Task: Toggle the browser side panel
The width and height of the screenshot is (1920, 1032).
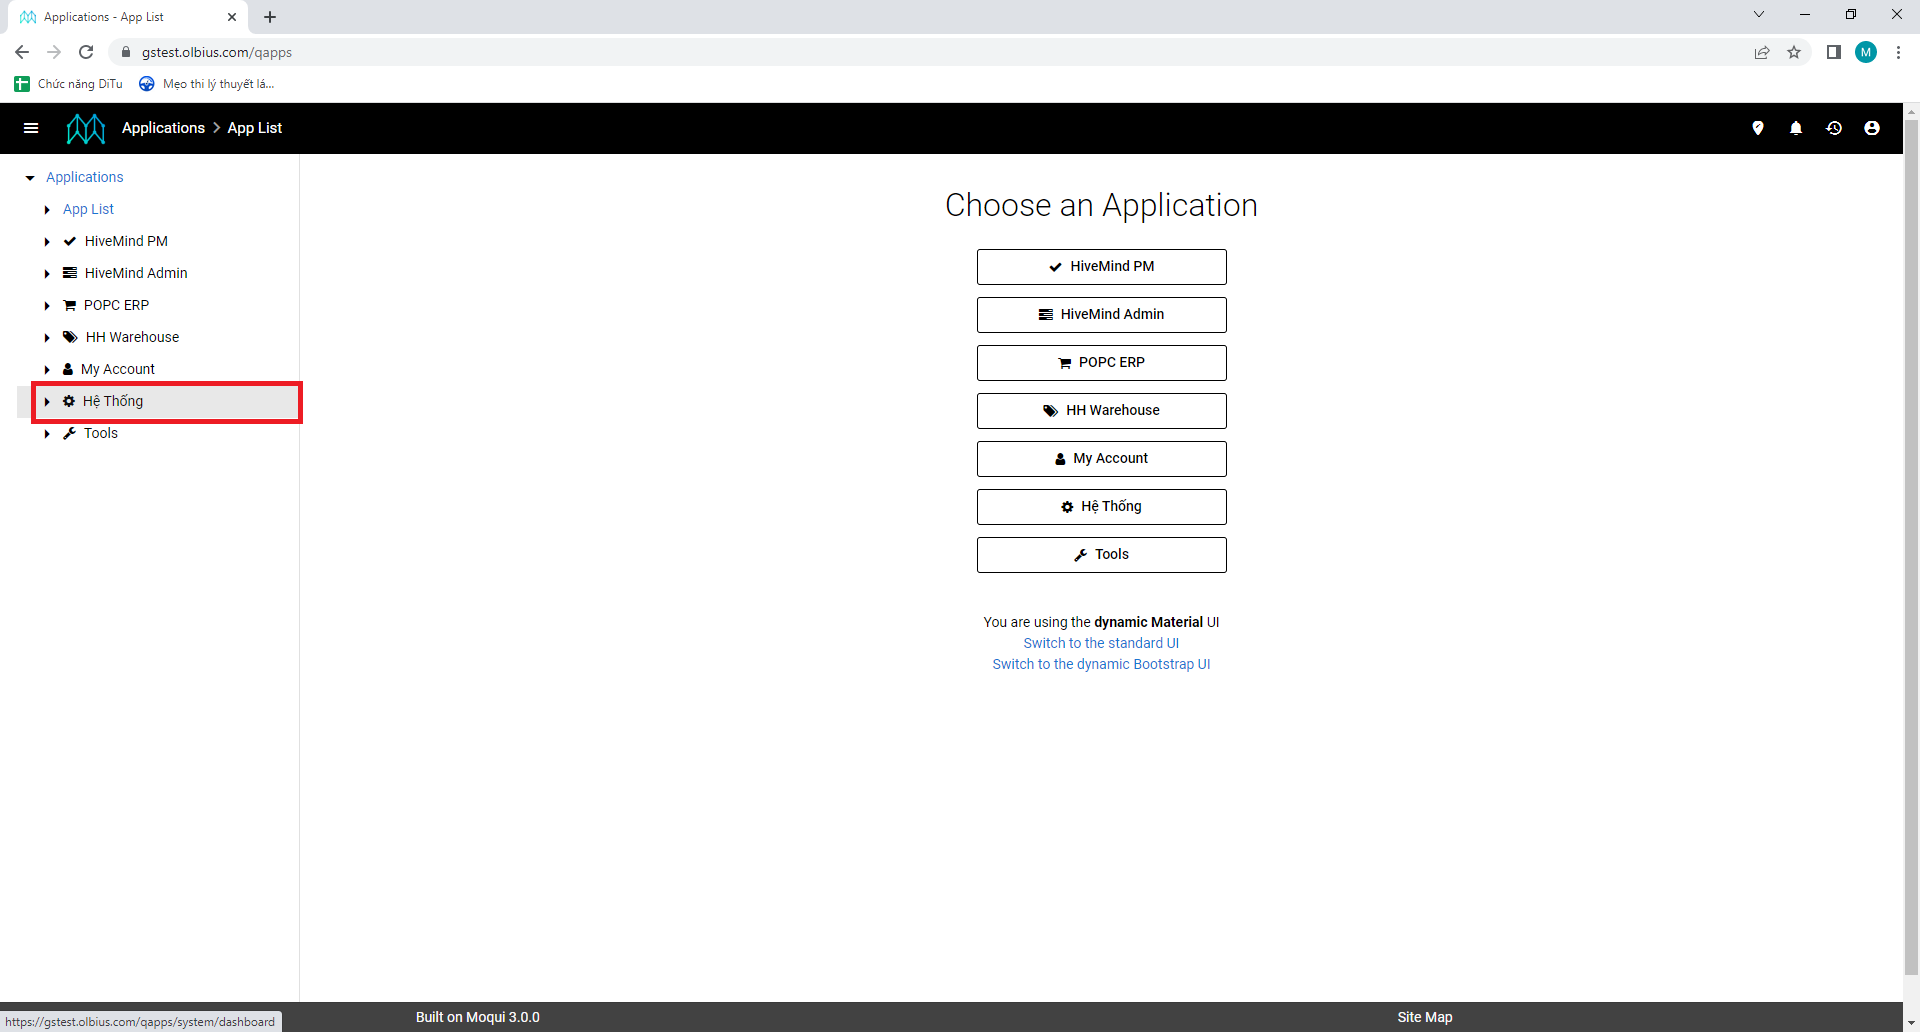Action: pos(1834,52)
